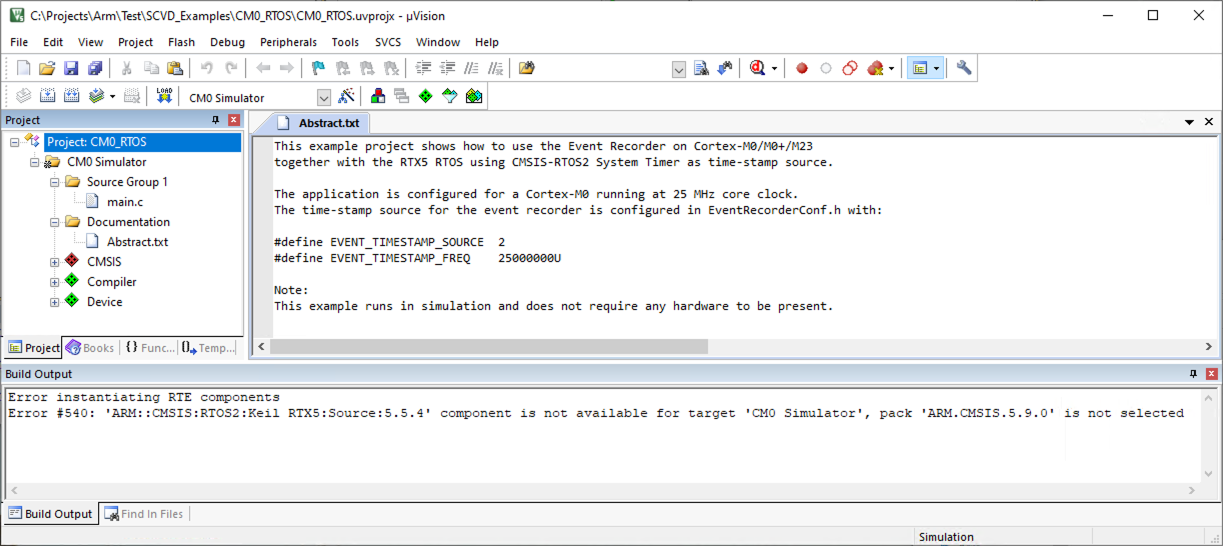Click the Find in Files icon
This screenshot has width=1223, height=546.
coord(702,68)
